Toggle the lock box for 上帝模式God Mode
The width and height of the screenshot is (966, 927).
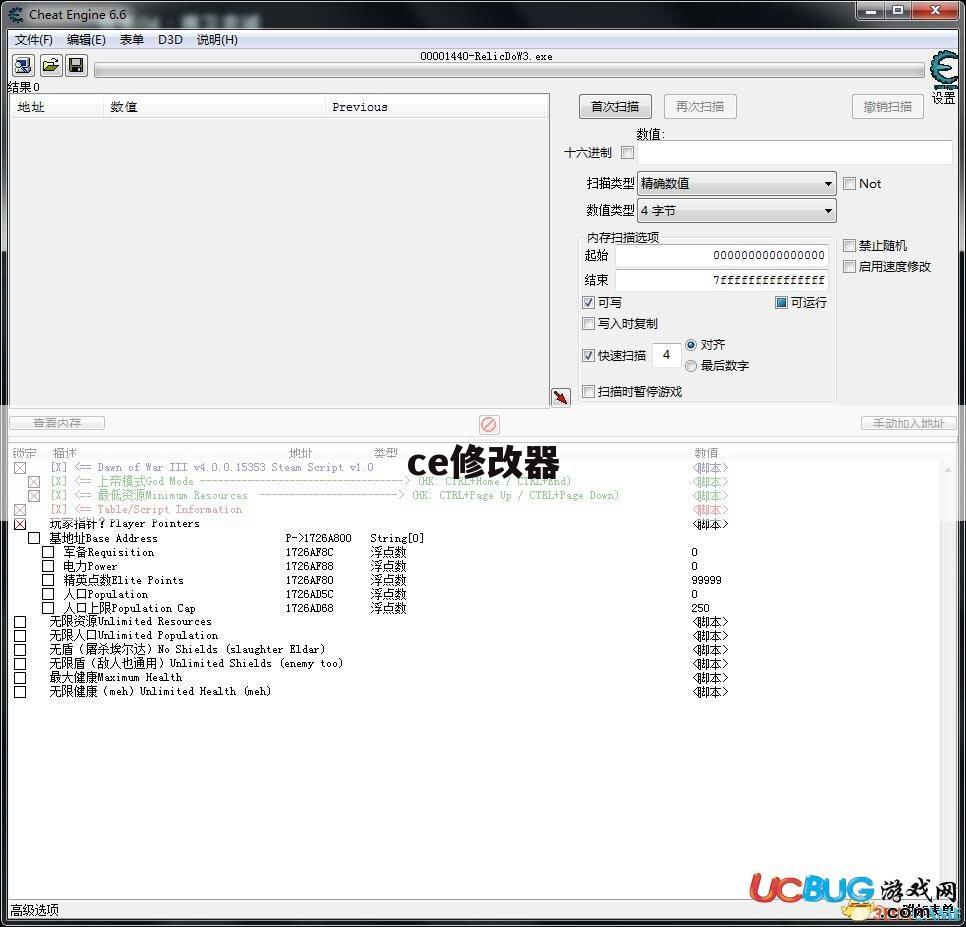(x=34, y=482)
